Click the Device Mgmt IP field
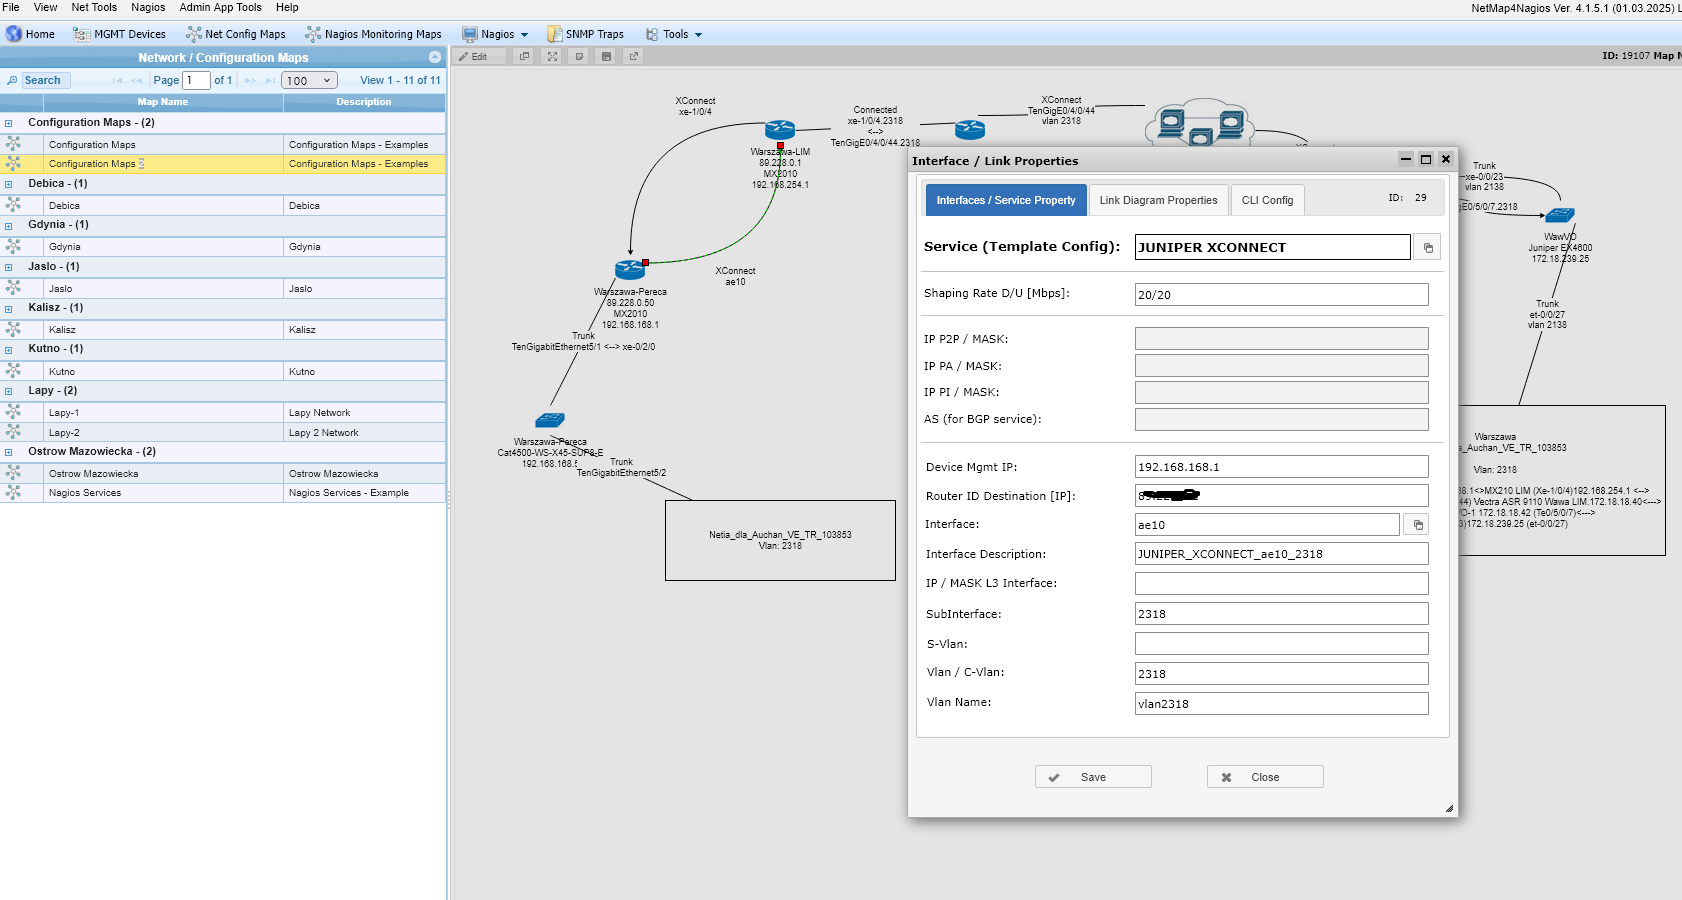This screenshot has width=1682, height=900. (x=1281, y=467)
